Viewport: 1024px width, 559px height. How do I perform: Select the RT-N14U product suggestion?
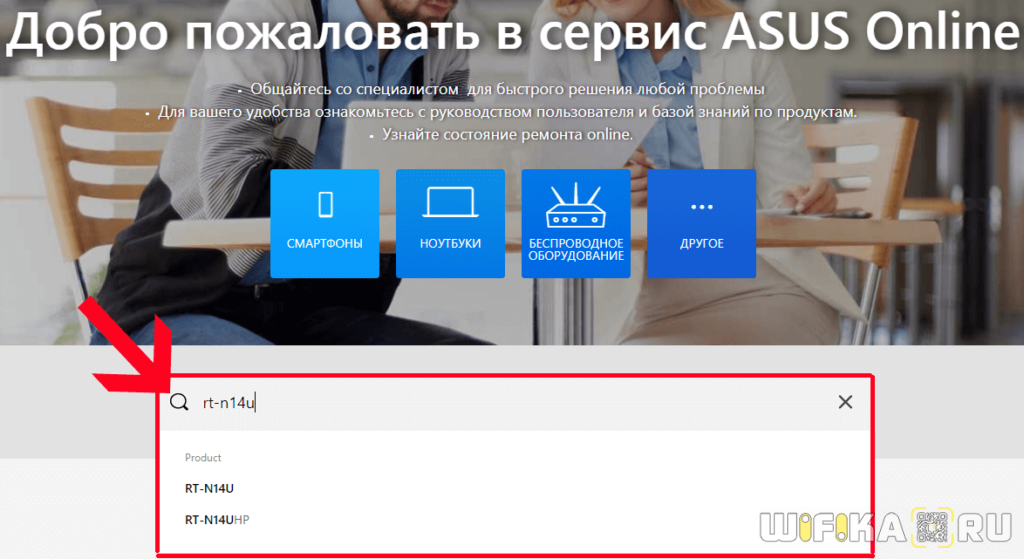point(209,488)
